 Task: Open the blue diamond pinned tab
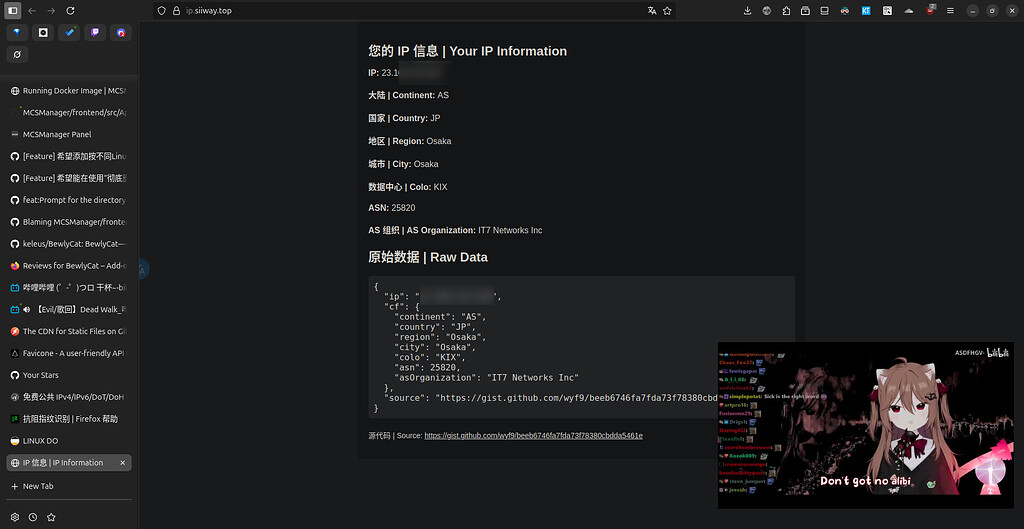[17, 33]
